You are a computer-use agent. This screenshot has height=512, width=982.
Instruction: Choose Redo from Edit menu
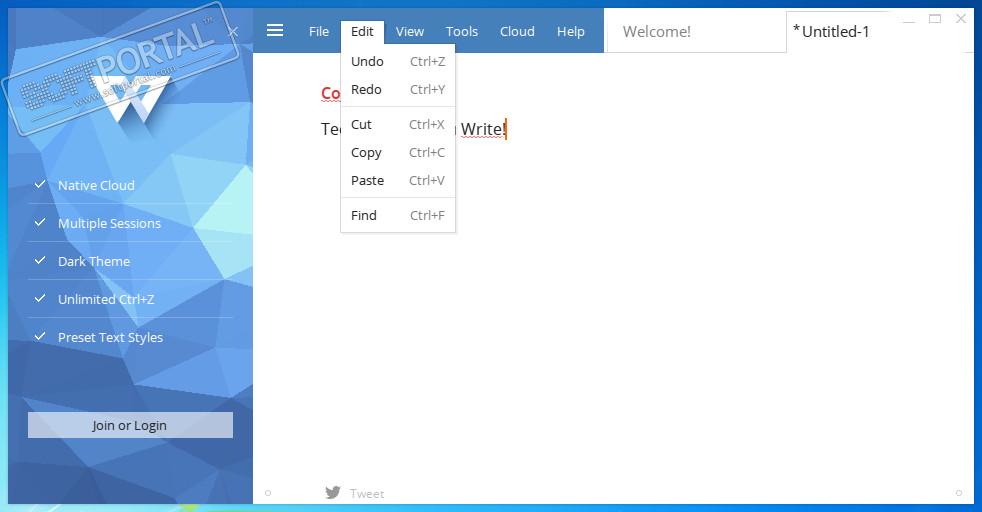tap(398, 90)
